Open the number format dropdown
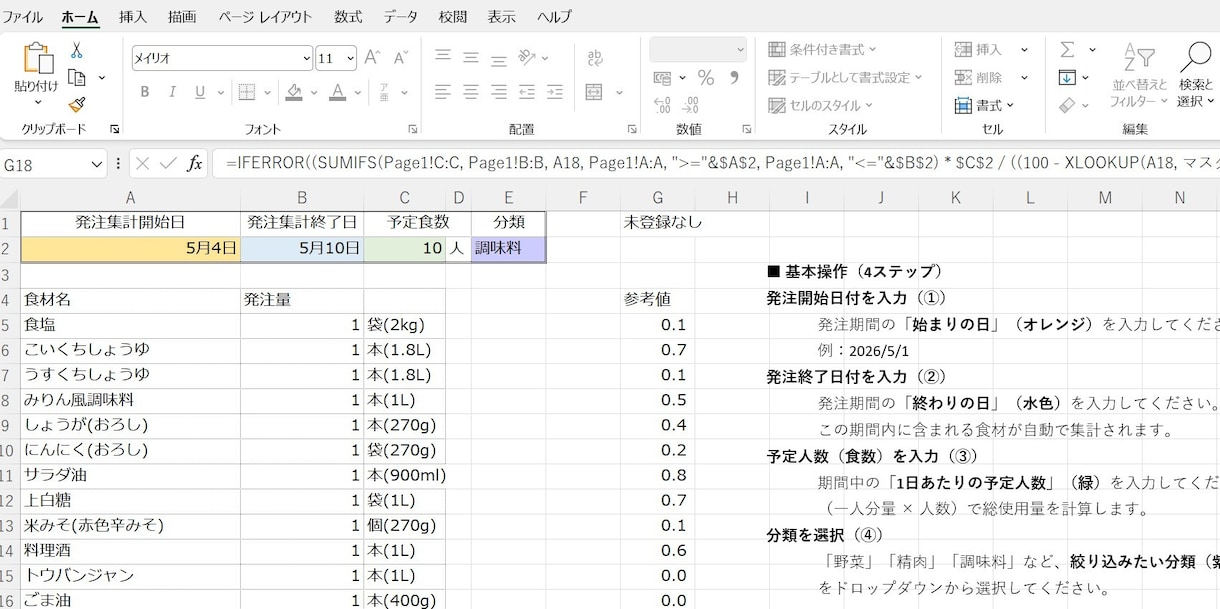 tap(740, 49)
